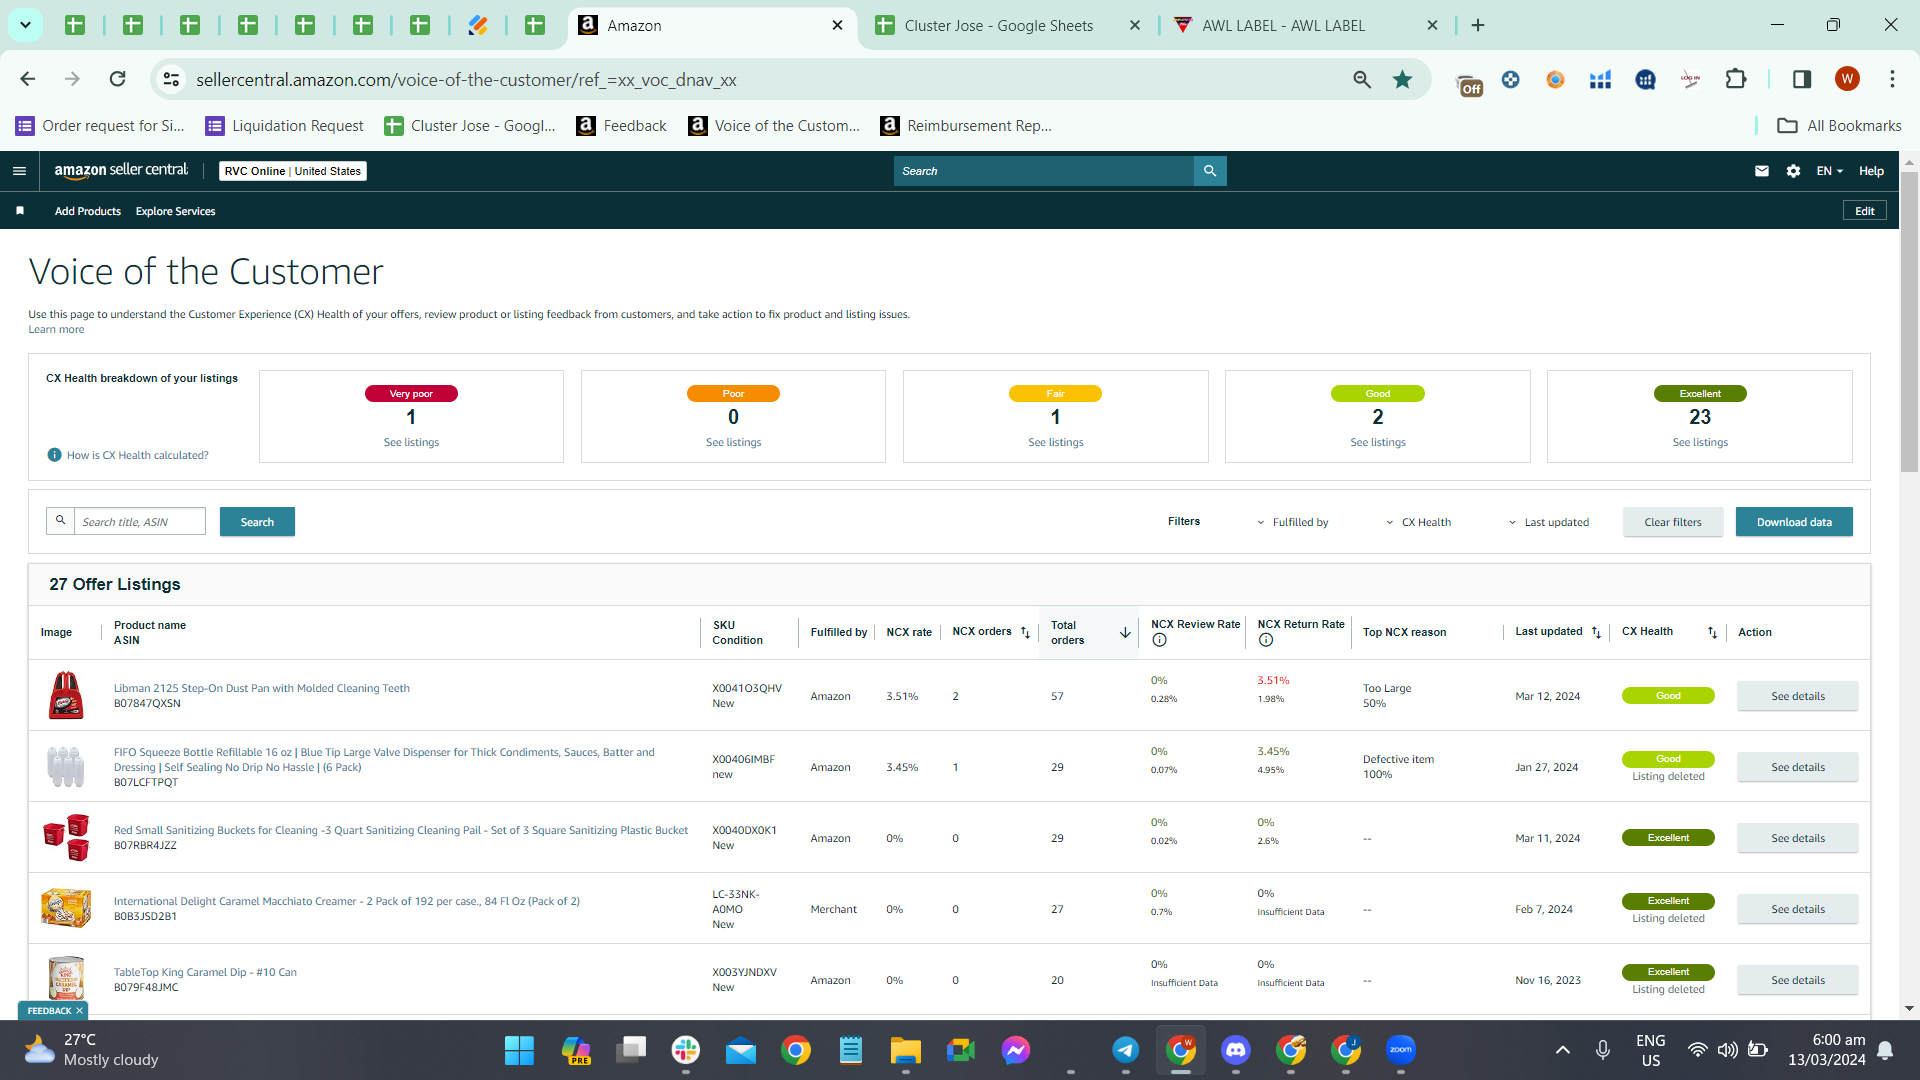Click the Fair CX Health badge
1920x1080 pixels.
click(1055, 394)
